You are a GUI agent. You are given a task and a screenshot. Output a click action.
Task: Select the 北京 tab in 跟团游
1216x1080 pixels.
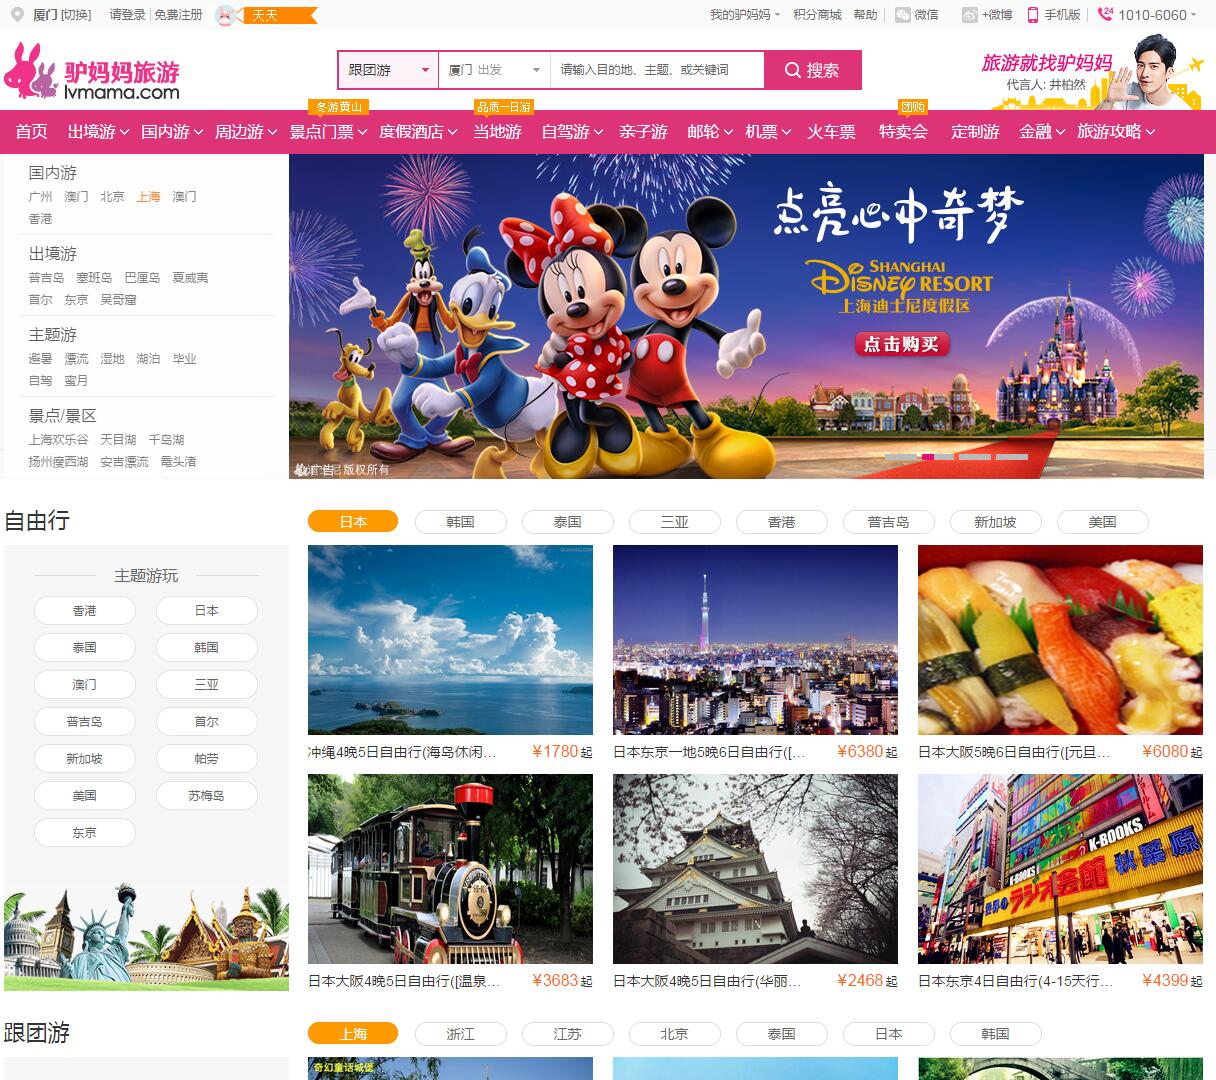674,1034
